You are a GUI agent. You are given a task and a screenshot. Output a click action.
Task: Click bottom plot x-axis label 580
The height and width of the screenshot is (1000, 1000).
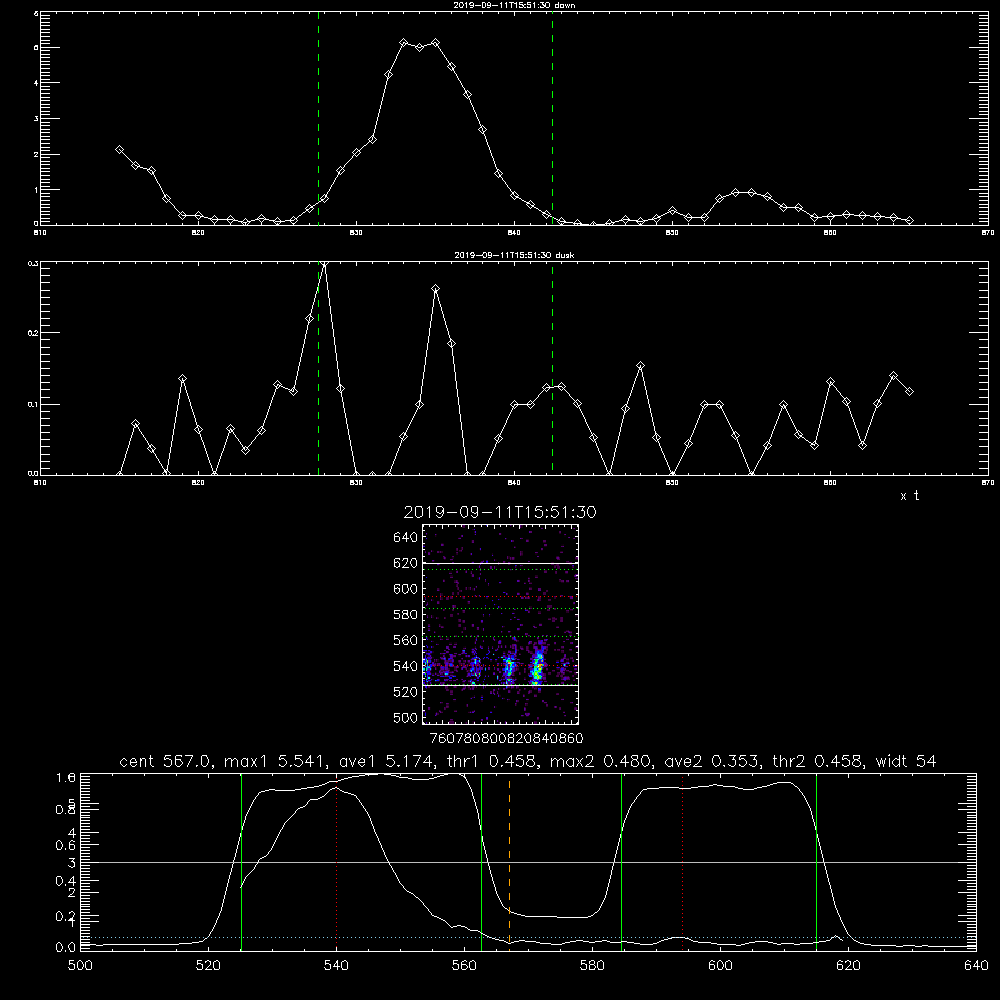click(592, 966)
